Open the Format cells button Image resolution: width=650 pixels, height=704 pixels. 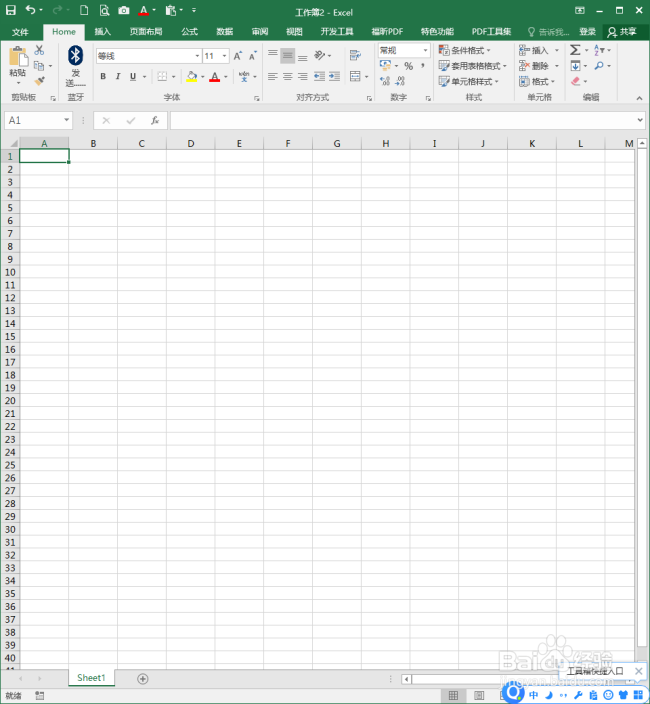[x=537, y=81]
